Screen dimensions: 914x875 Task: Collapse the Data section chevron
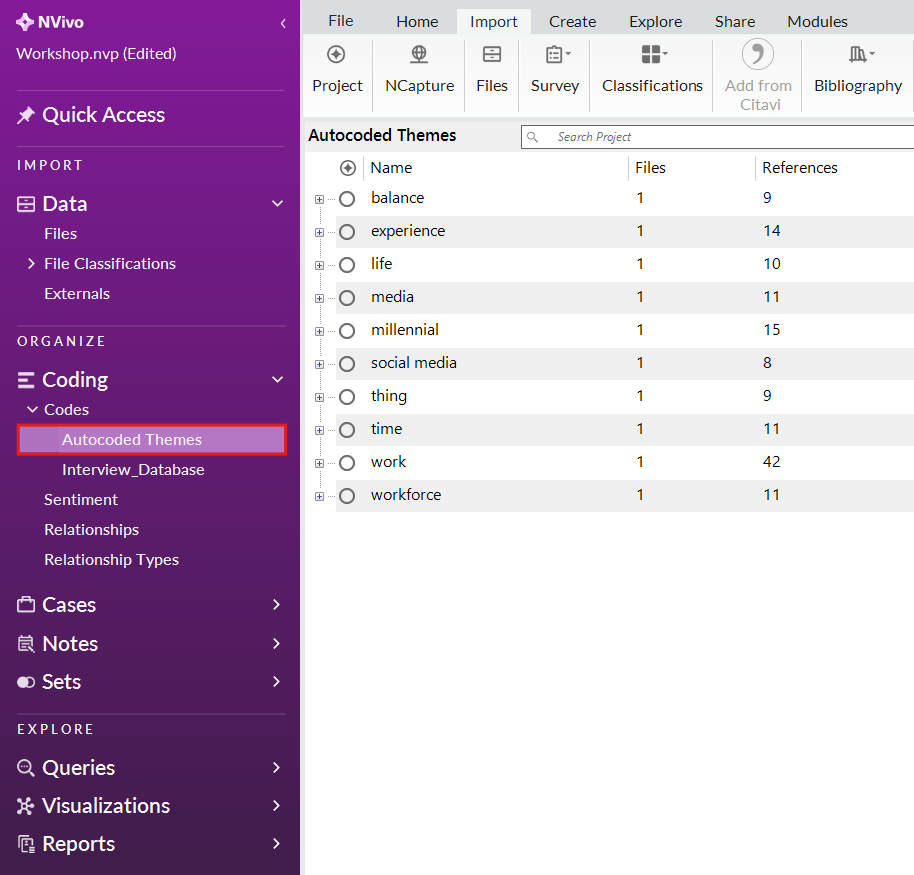(x=277, y=204)
